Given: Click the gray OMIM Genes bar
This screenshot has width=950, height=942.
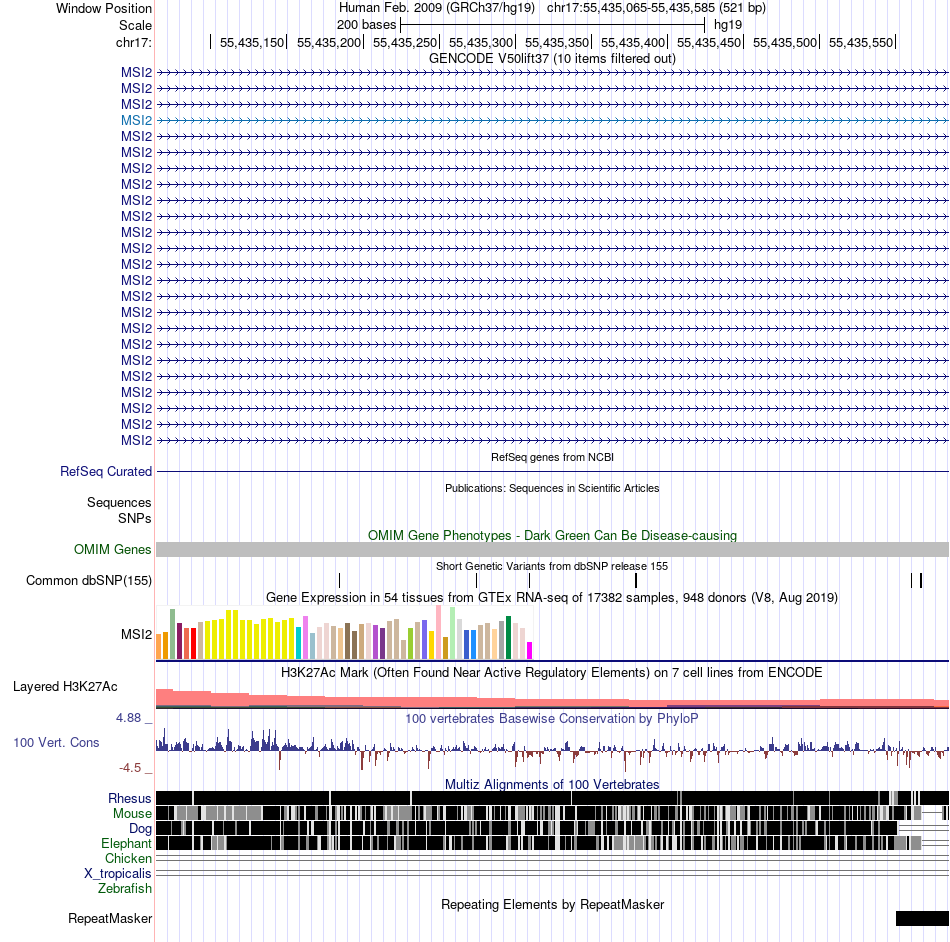Looking at the screenshot, I should [552, 549].
